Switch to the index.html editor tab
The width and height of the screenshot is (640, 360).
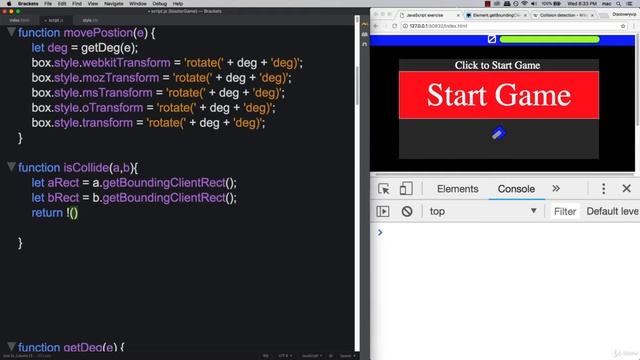pos(19,20)
